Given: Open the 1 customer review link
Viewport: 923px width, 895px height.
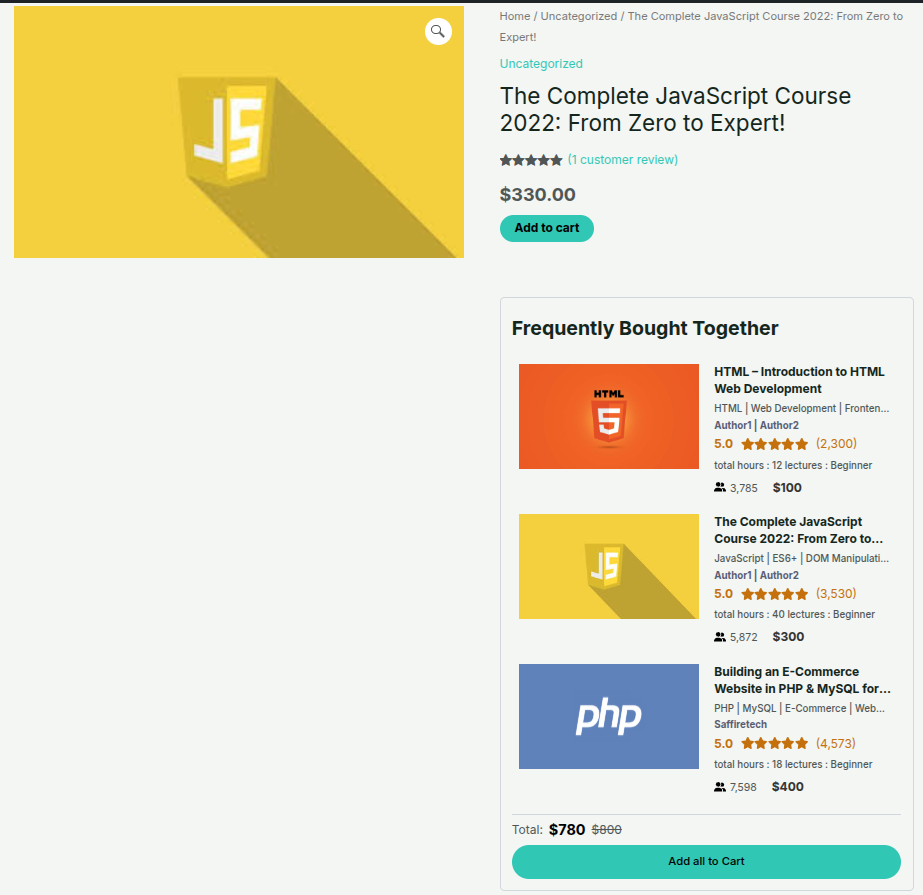Looking at the screenshot, I should coord(622,160).
